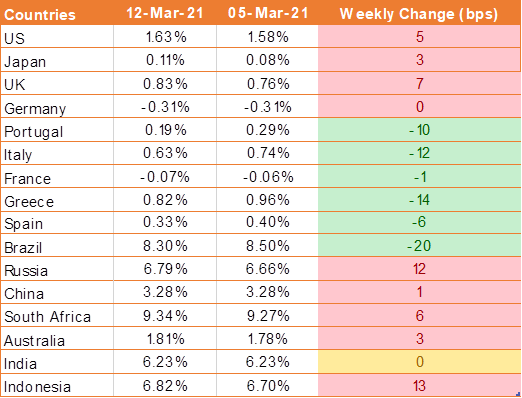
Task: Click the 12-Mar-21 column header
Action: tap(165, 13)
